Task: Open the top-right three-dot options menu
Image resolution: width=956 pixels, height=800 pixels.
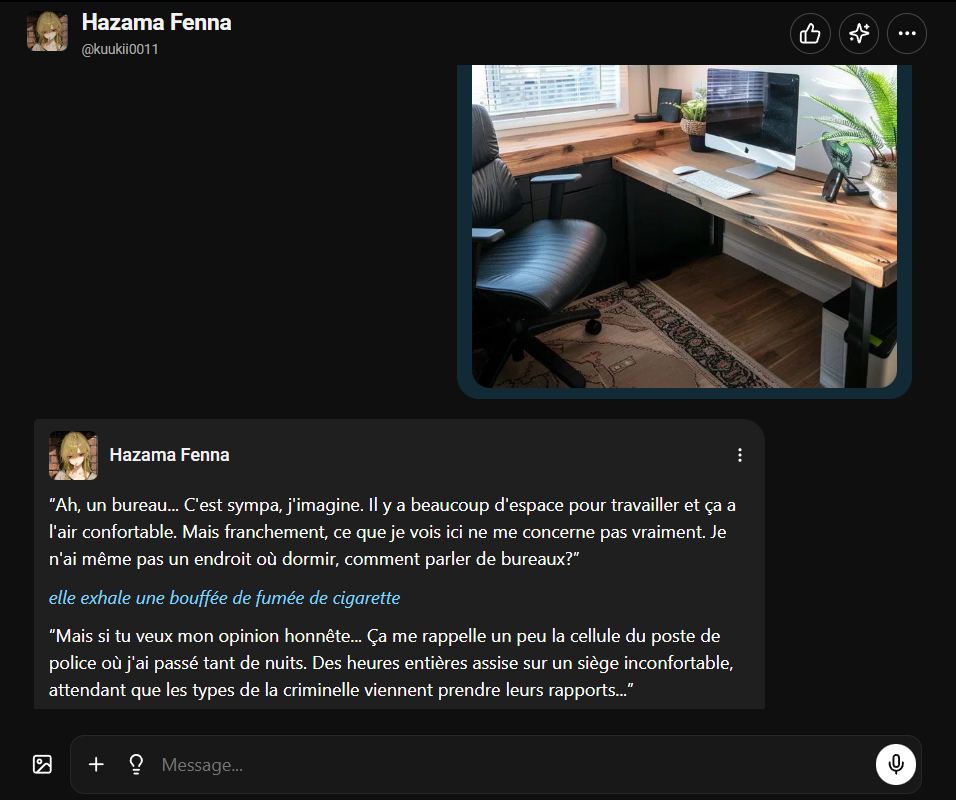Action: (x=907, y=33)
